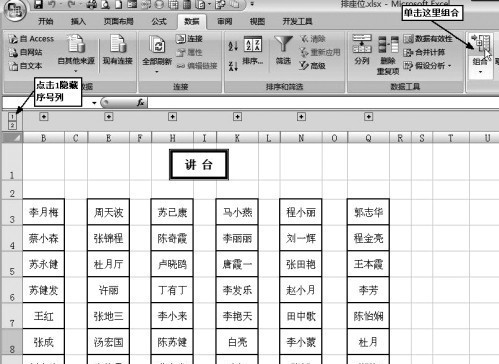
Task: Click the quick print printer icon
Action: (91, 4)
